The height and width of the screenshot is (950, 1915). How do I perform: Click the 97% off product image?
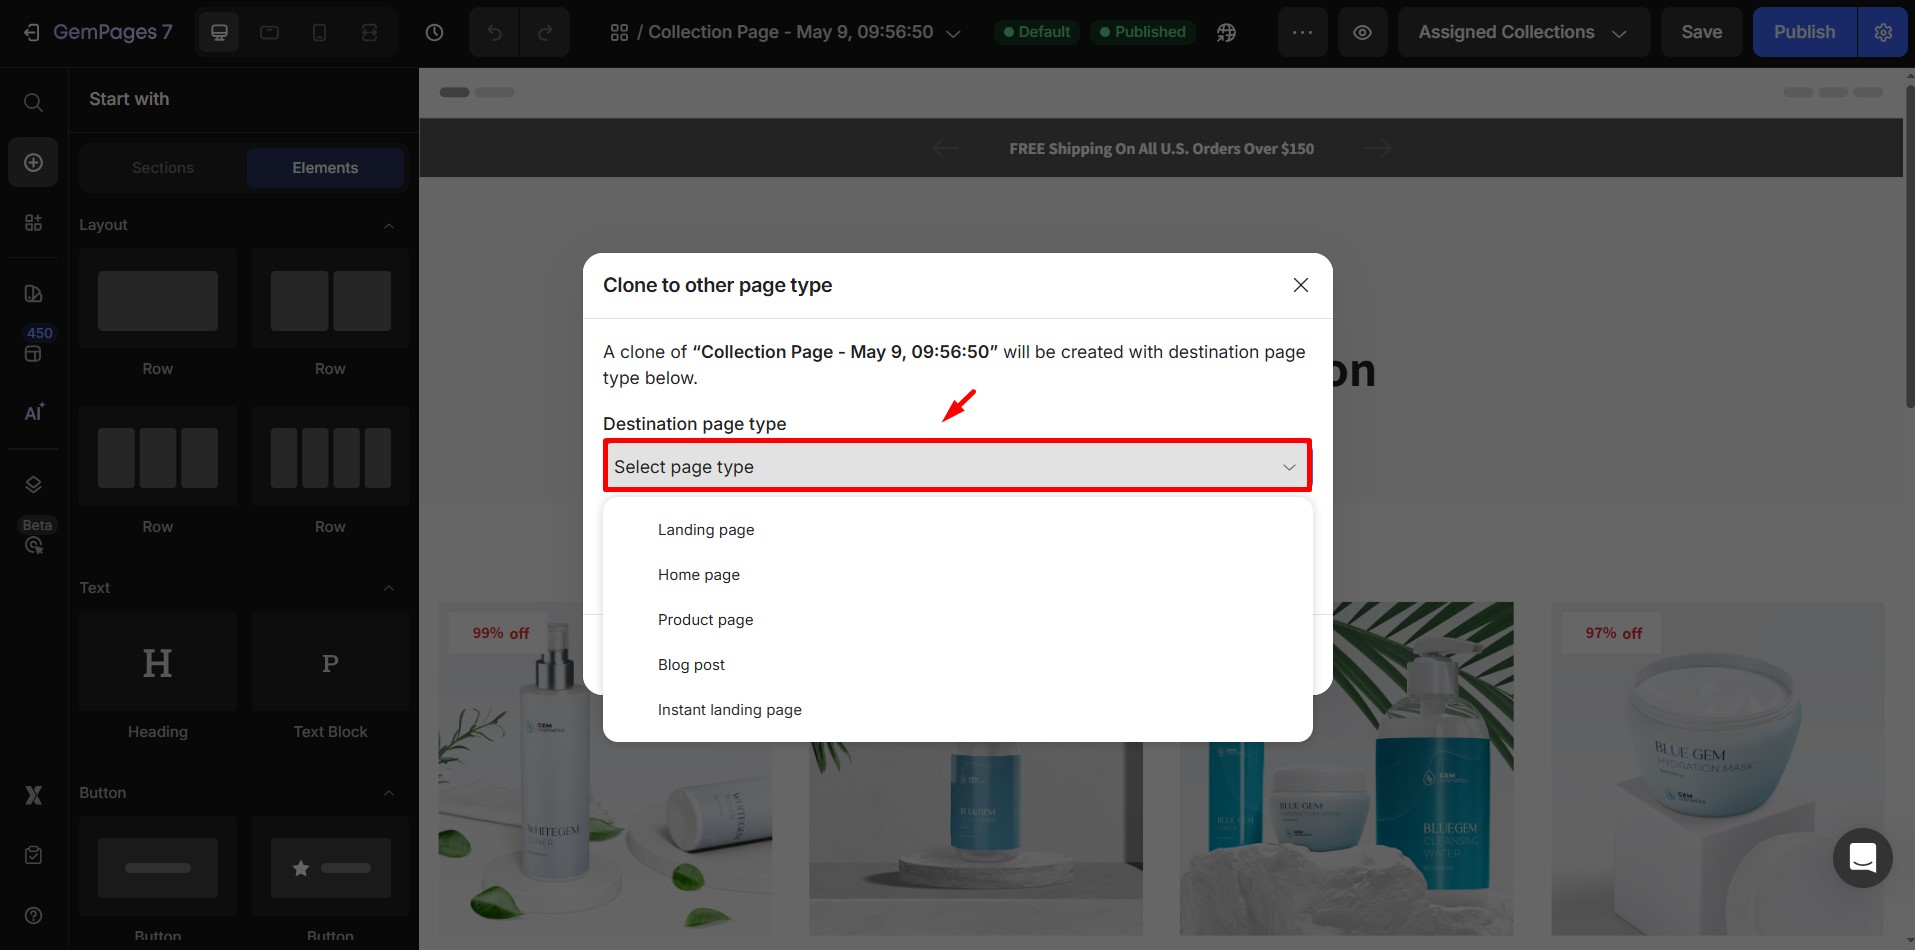click(x=1717, y=768)
